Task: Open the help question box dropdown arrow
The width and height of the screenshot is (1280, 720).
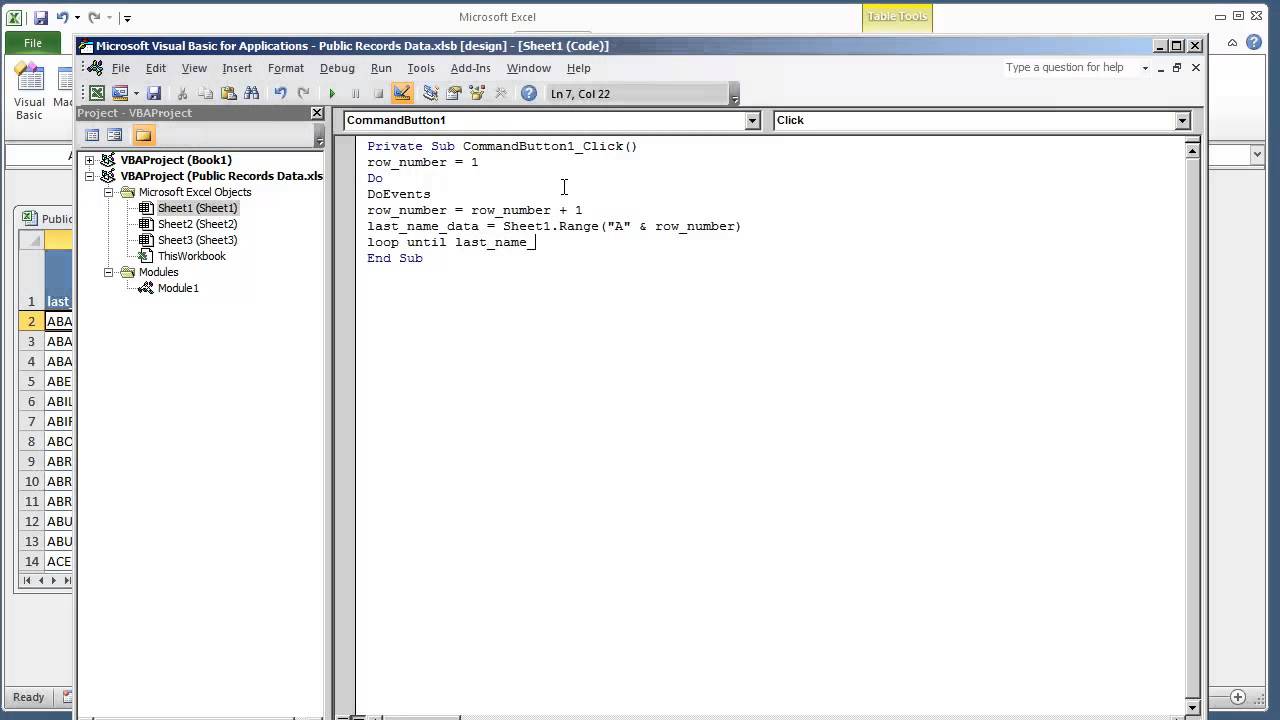Action: (1145, 68)
